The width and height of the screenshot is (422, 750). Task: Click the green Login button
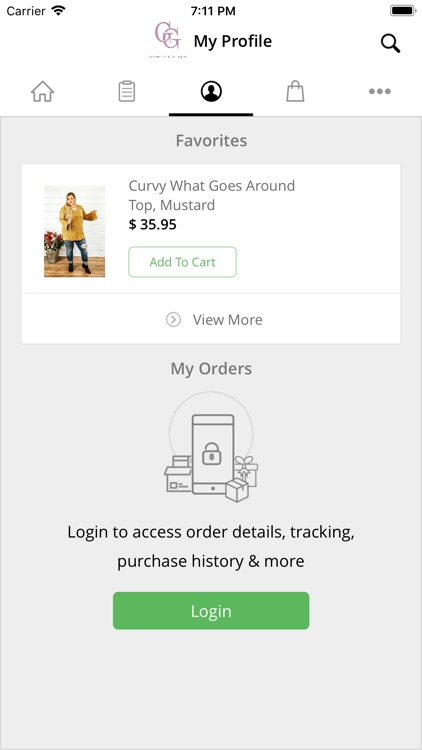pos(211,611)
